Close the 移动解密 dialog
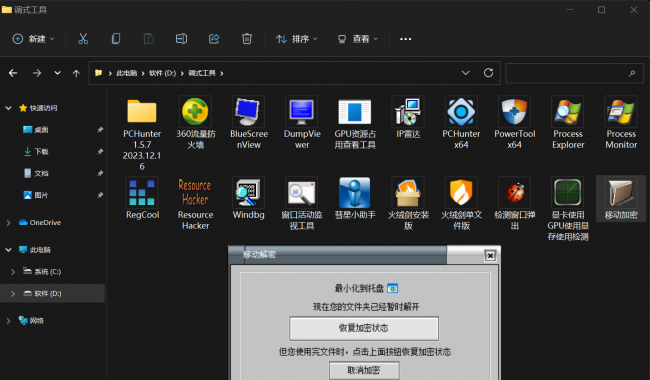 pos(490,256)
